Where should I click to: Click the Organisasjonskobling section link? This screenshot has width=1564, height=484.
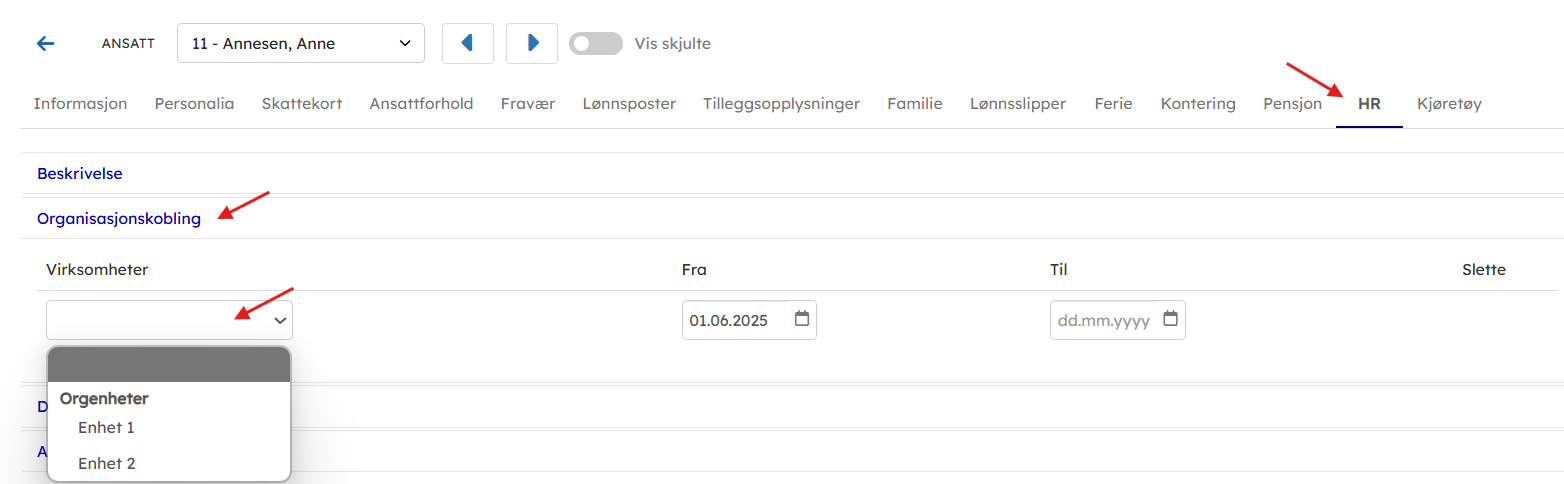click(x=119, y=218)
